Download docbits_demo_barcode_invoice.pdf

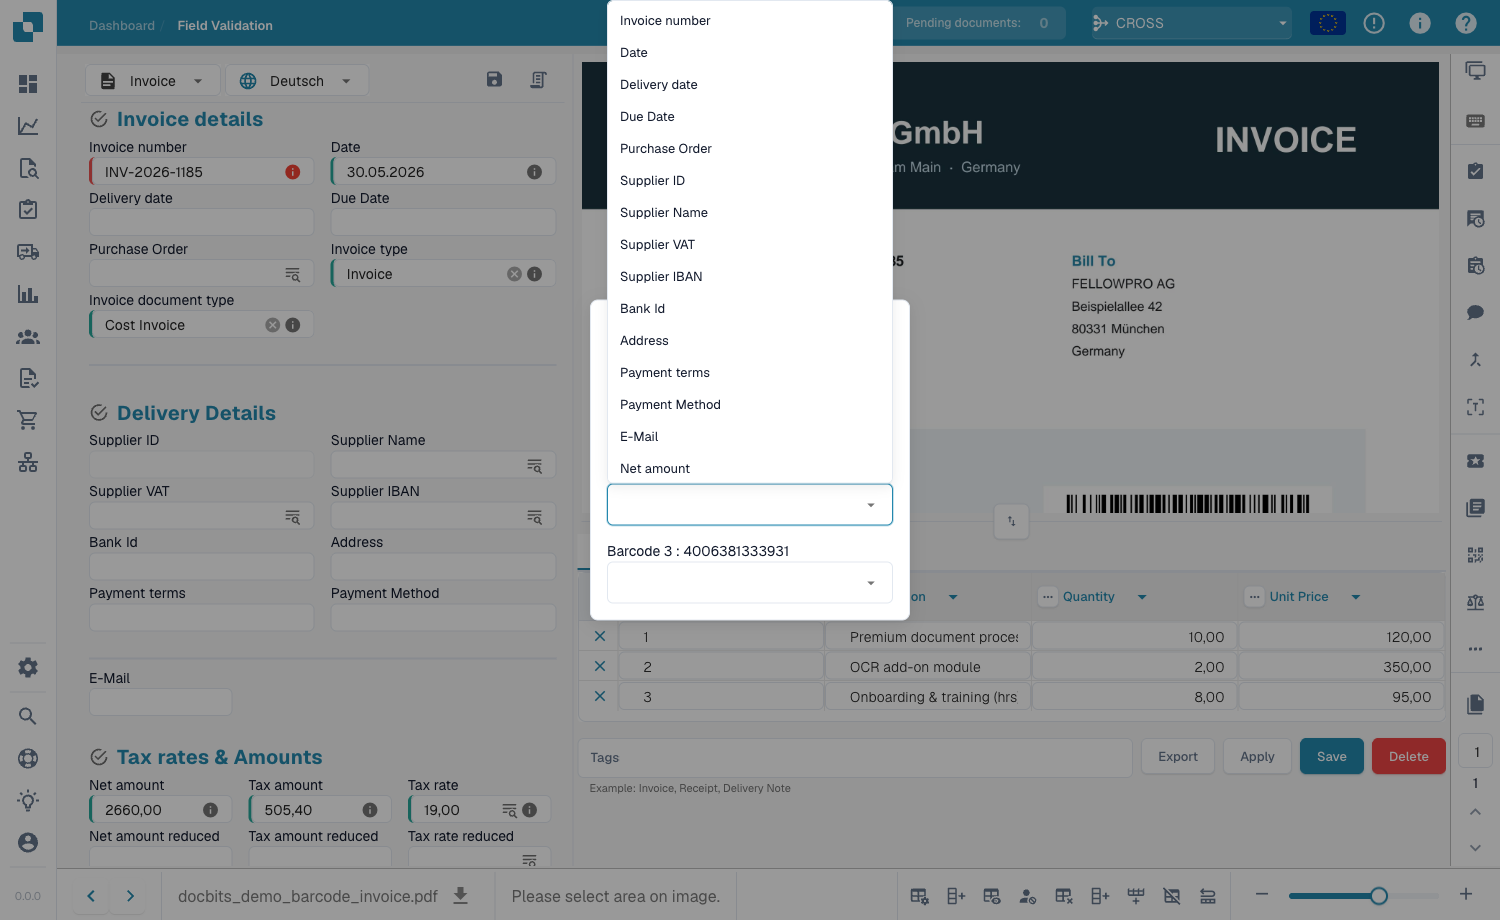coord(461,895)
